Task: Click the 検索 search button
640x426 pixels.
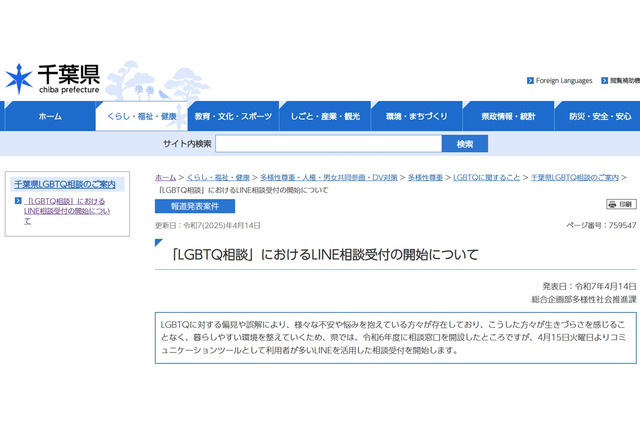Action: point(464,144)
